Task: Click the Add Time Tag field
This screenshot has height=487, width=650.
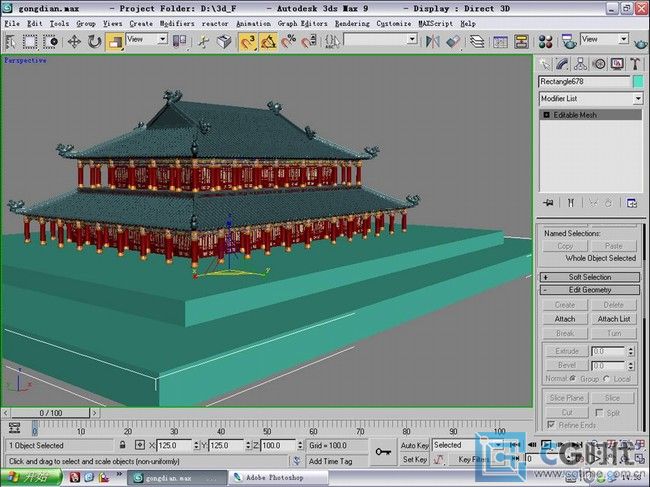Action: pos(336,461)
